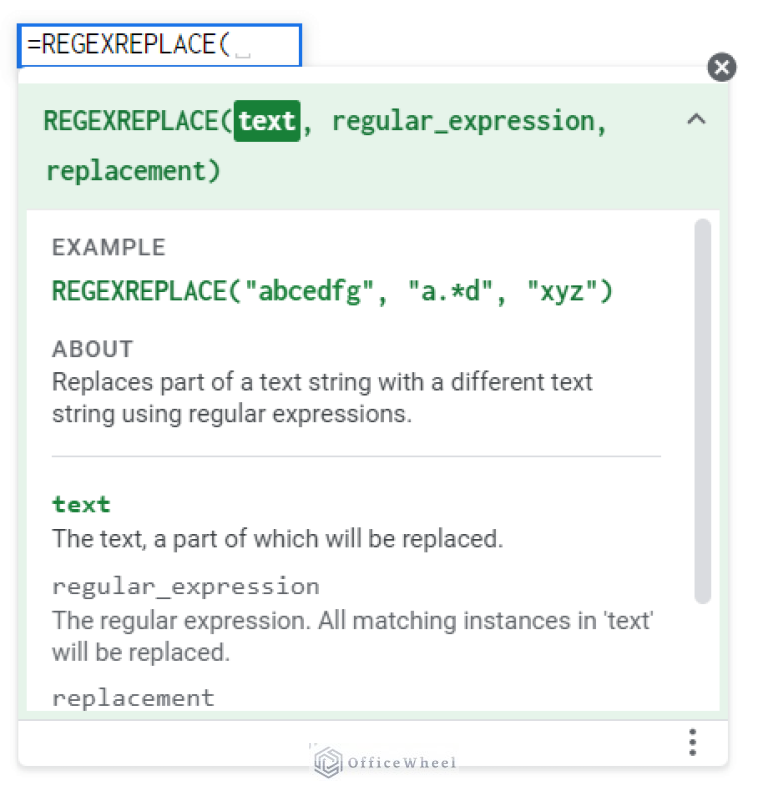This screenshot has width=768, height=801.
Task: Select the highlighted 'text' argument token
Action: pos(268,120)
